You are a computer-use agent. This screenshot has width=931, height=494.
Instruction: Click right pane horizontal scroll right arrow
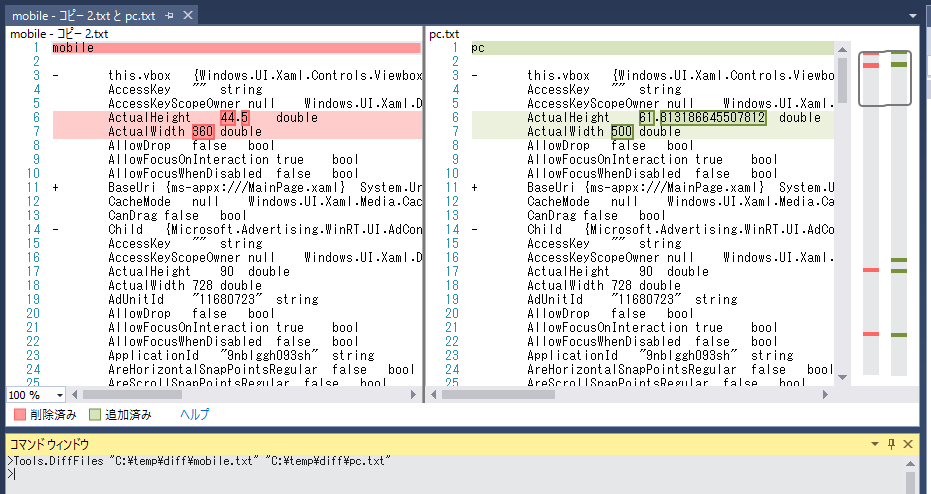825,394
